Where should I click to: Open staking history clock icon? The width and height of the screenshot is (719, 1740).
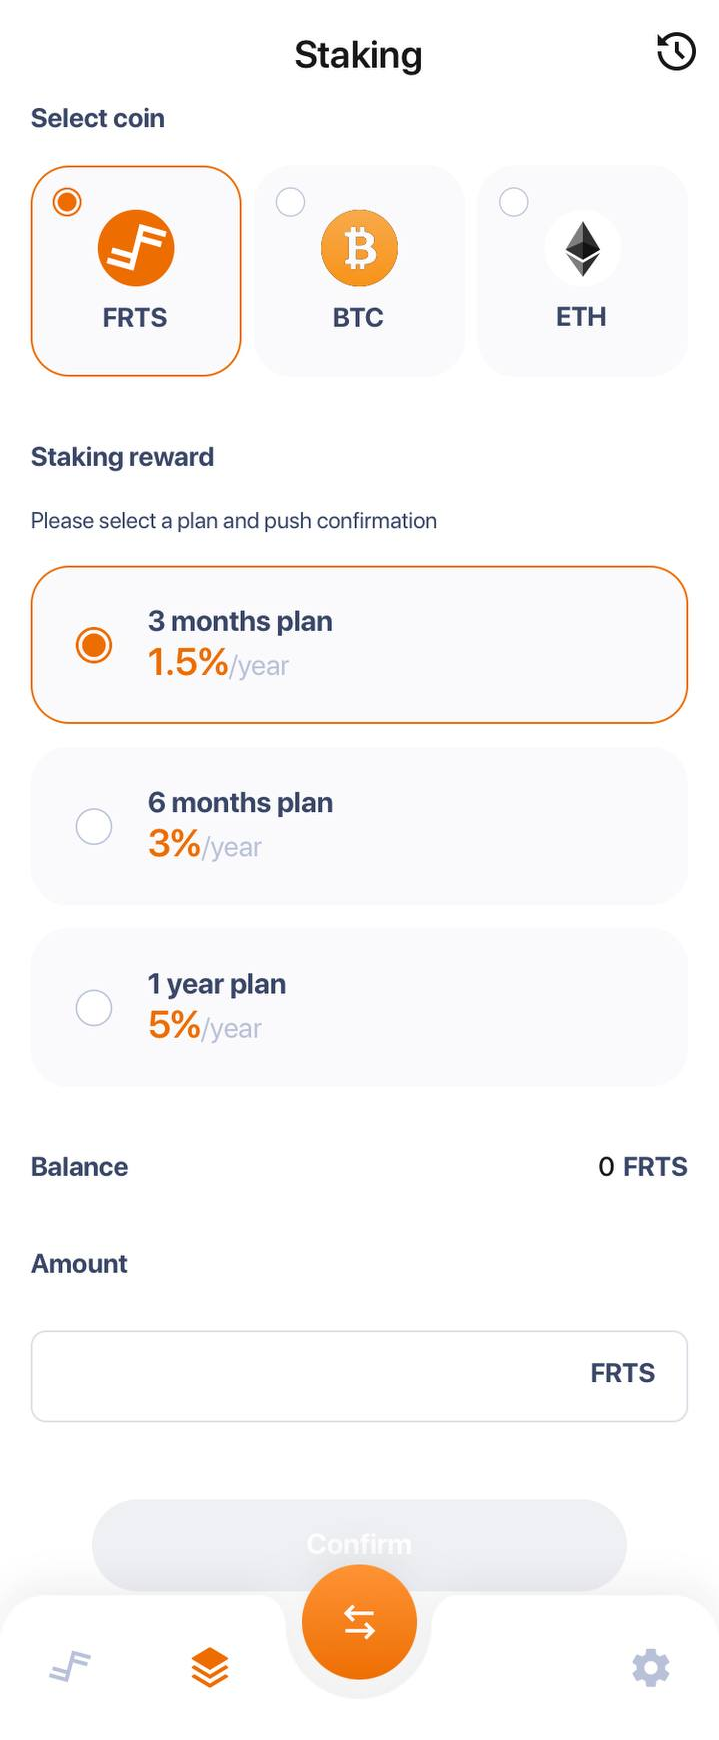tap(676, 52)
